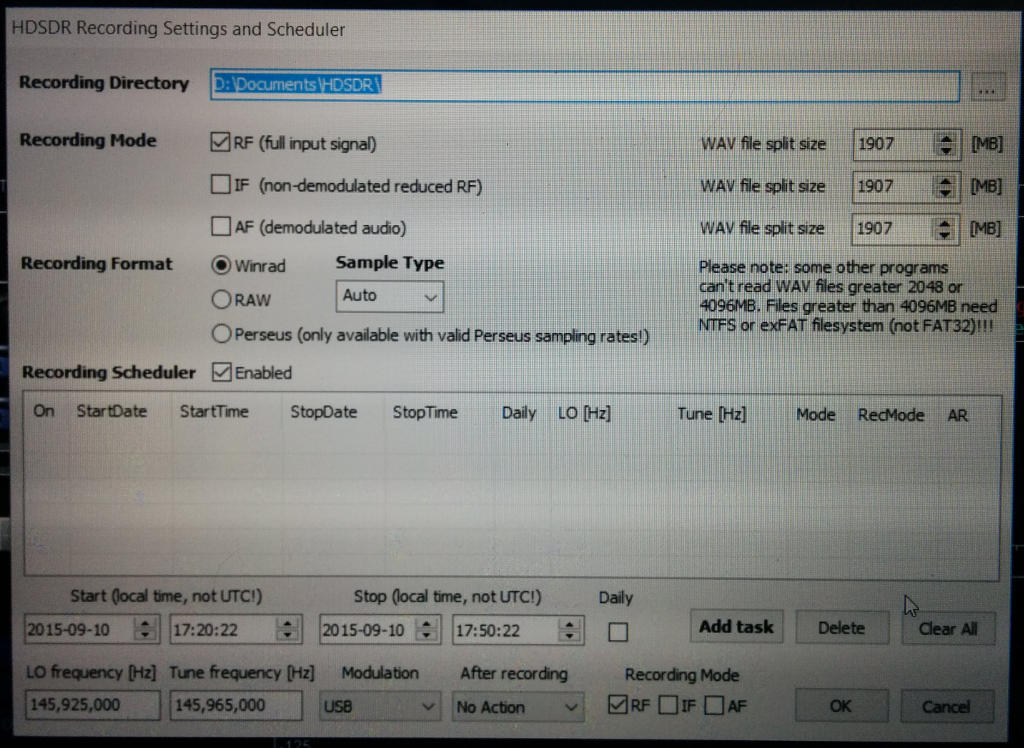Click the Tune [Hz] column header
The height and width of the screenshot is (748, 1024).
(x=711, y=414)
